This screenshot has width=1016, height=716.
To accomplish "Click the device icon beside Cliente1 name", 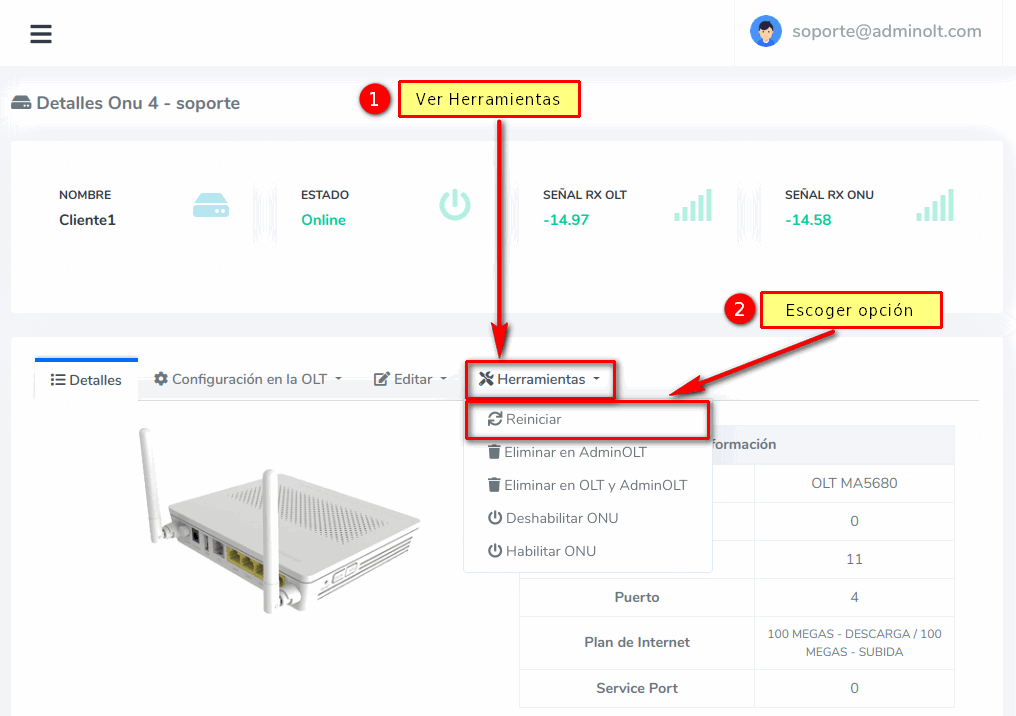I will (x=211, y=206).
